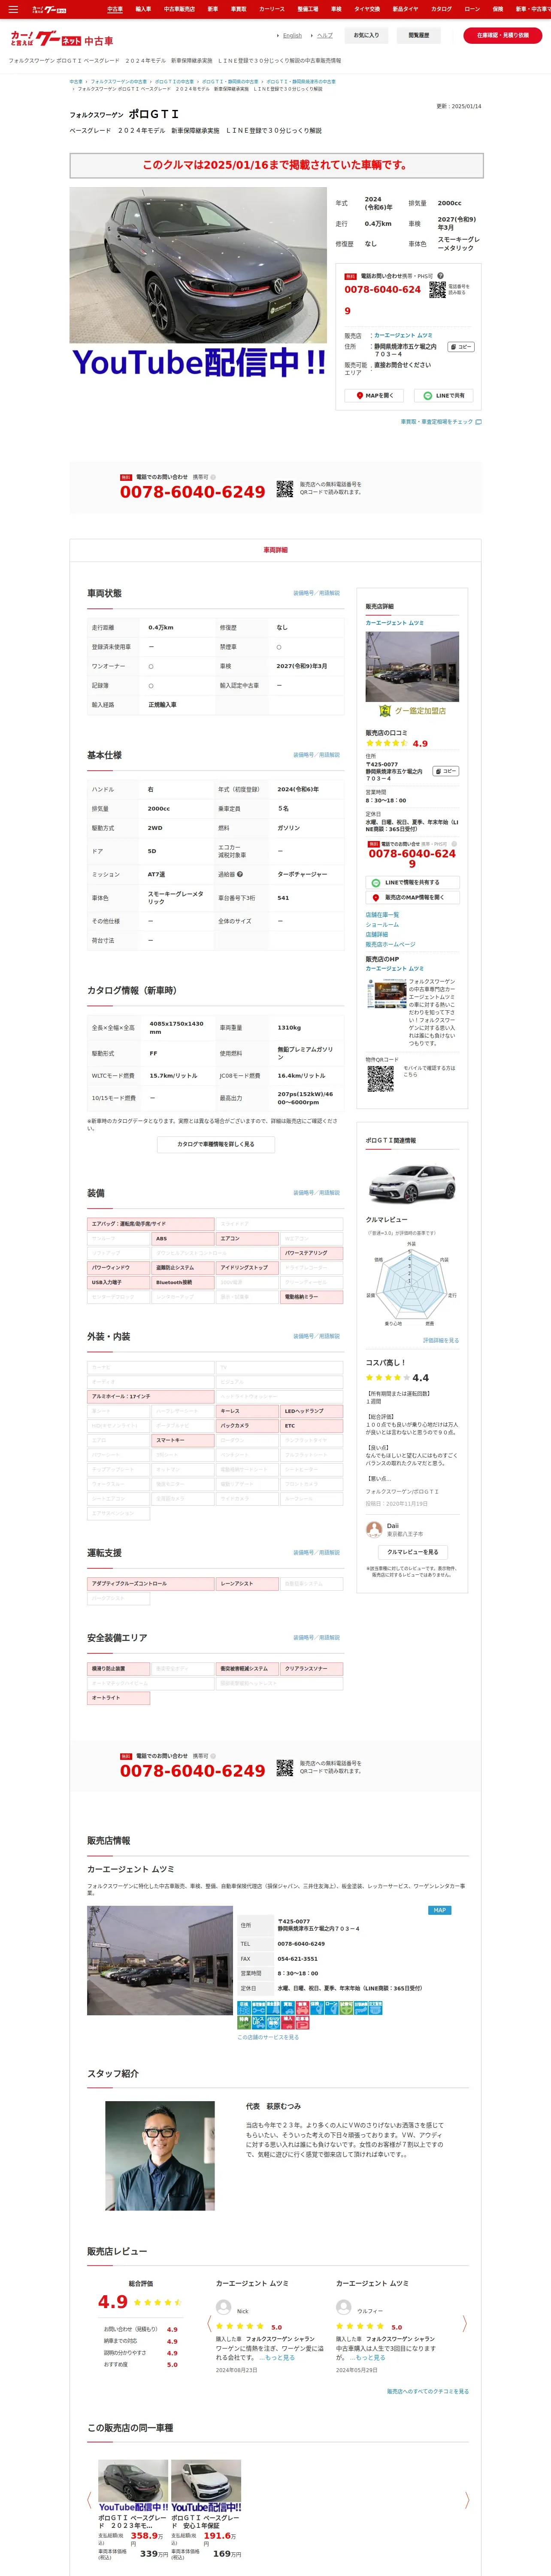Click カタログで車種情報を詳しく見る button

tap(215, 1144)
